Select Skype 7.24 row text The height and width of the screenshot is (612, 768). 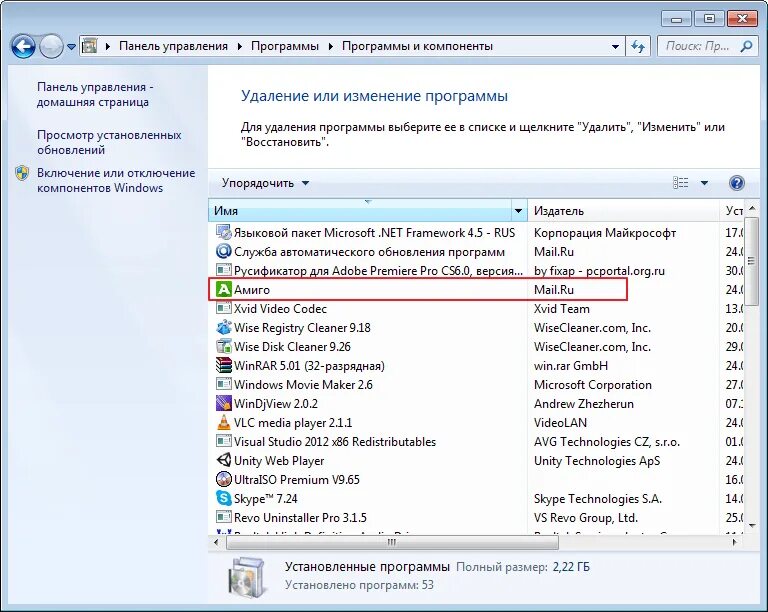click(265, 499)
